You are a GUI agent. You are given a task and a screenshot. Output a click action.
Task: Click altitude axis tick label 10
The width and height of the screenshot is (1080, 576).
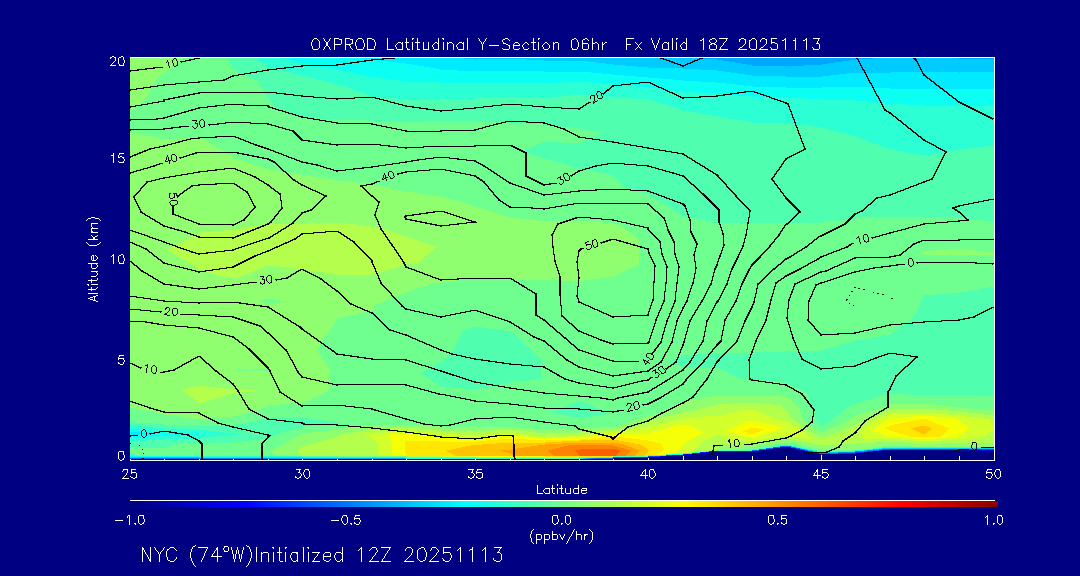(x=117, y=259)
